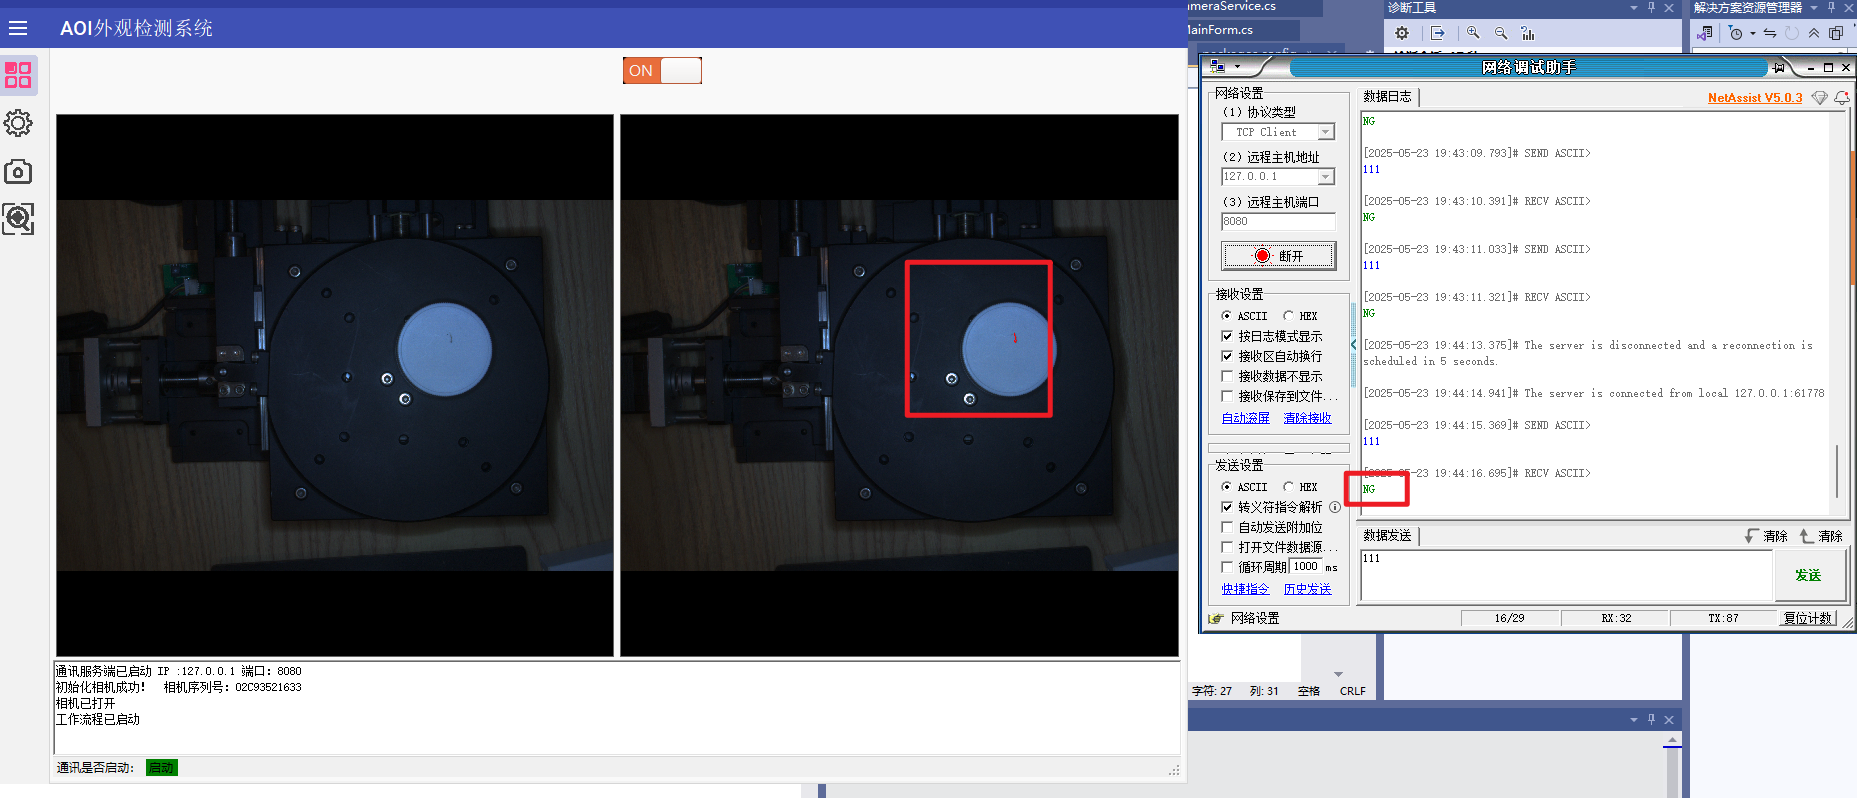
Task: Click the green 启动 status indicator
Action: tap(162, 768)
